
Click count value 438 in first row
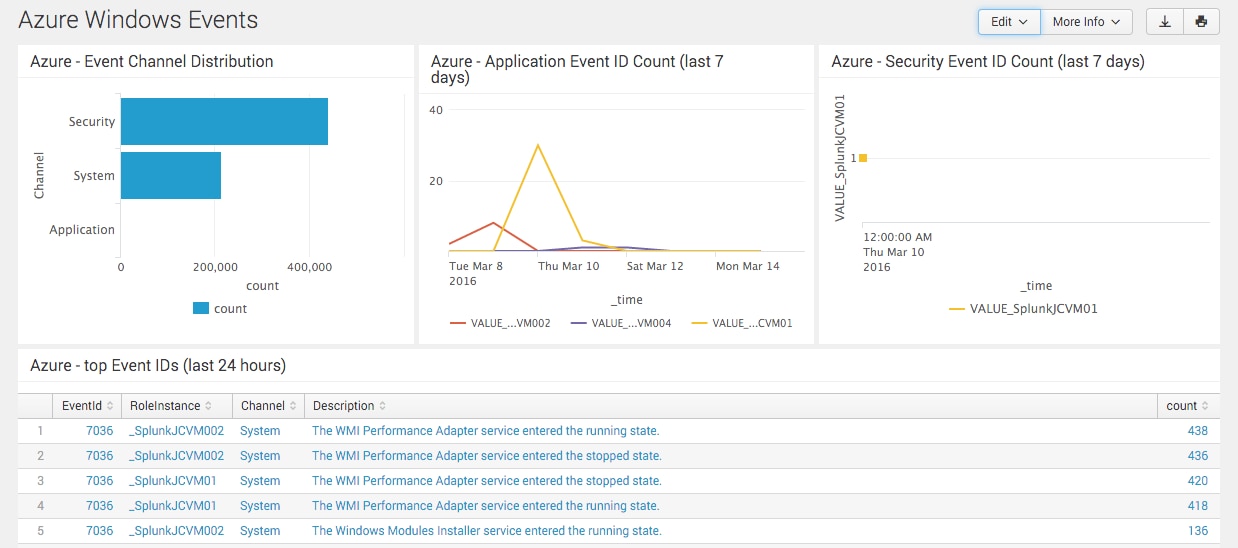pyautogui.click(x=1196, y=431)
